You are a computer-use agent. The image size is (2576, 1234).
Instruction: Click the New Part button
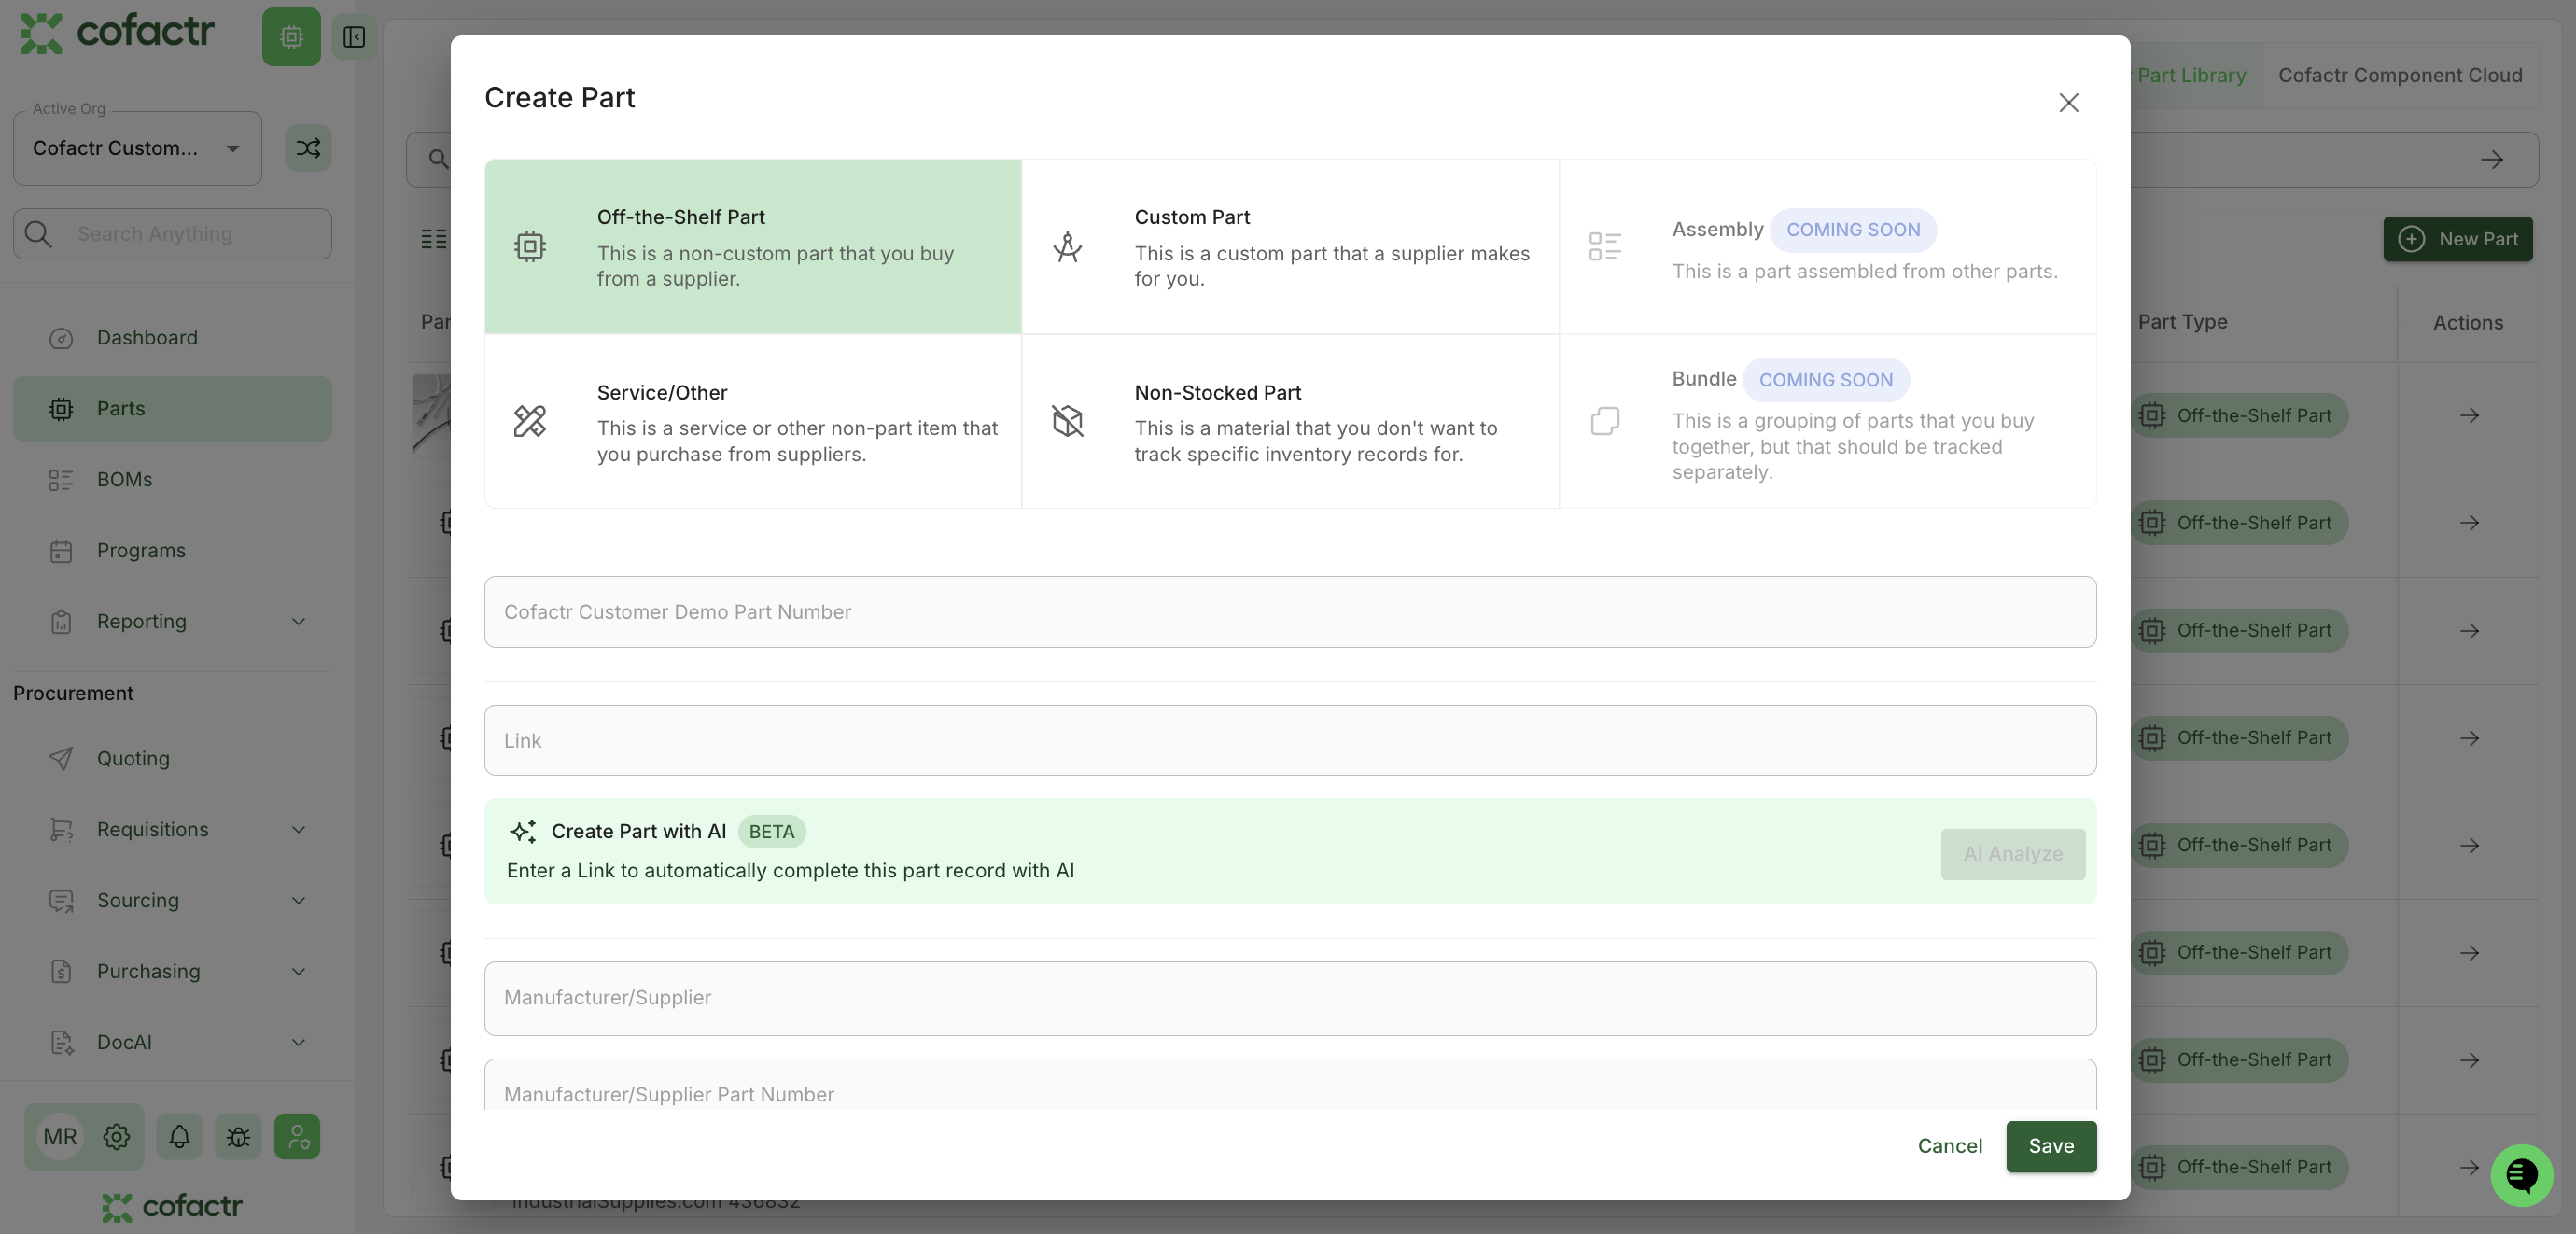coord(2458,239)
